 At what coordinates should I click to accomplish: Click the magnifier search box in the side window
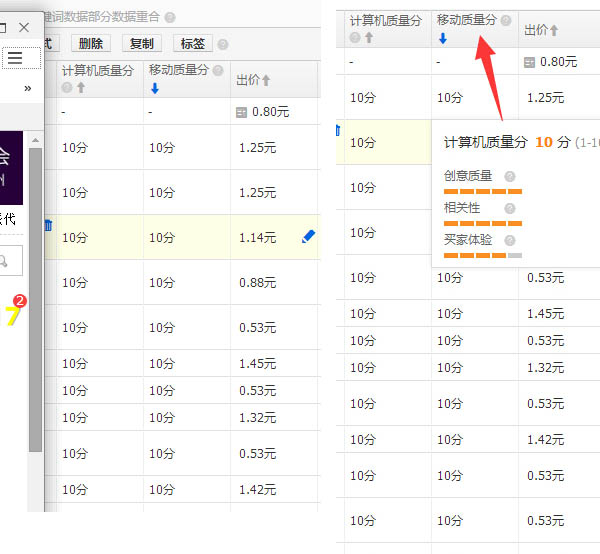10,261
